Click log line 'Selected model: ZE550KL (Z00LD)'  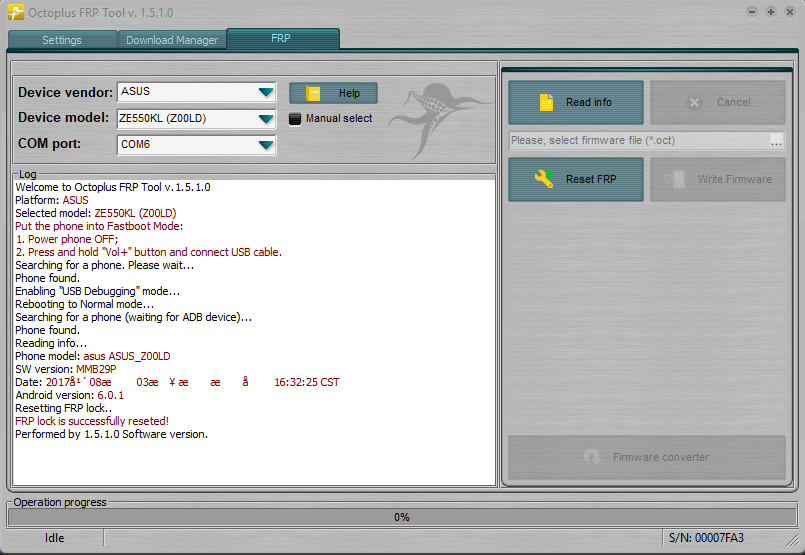95,213
